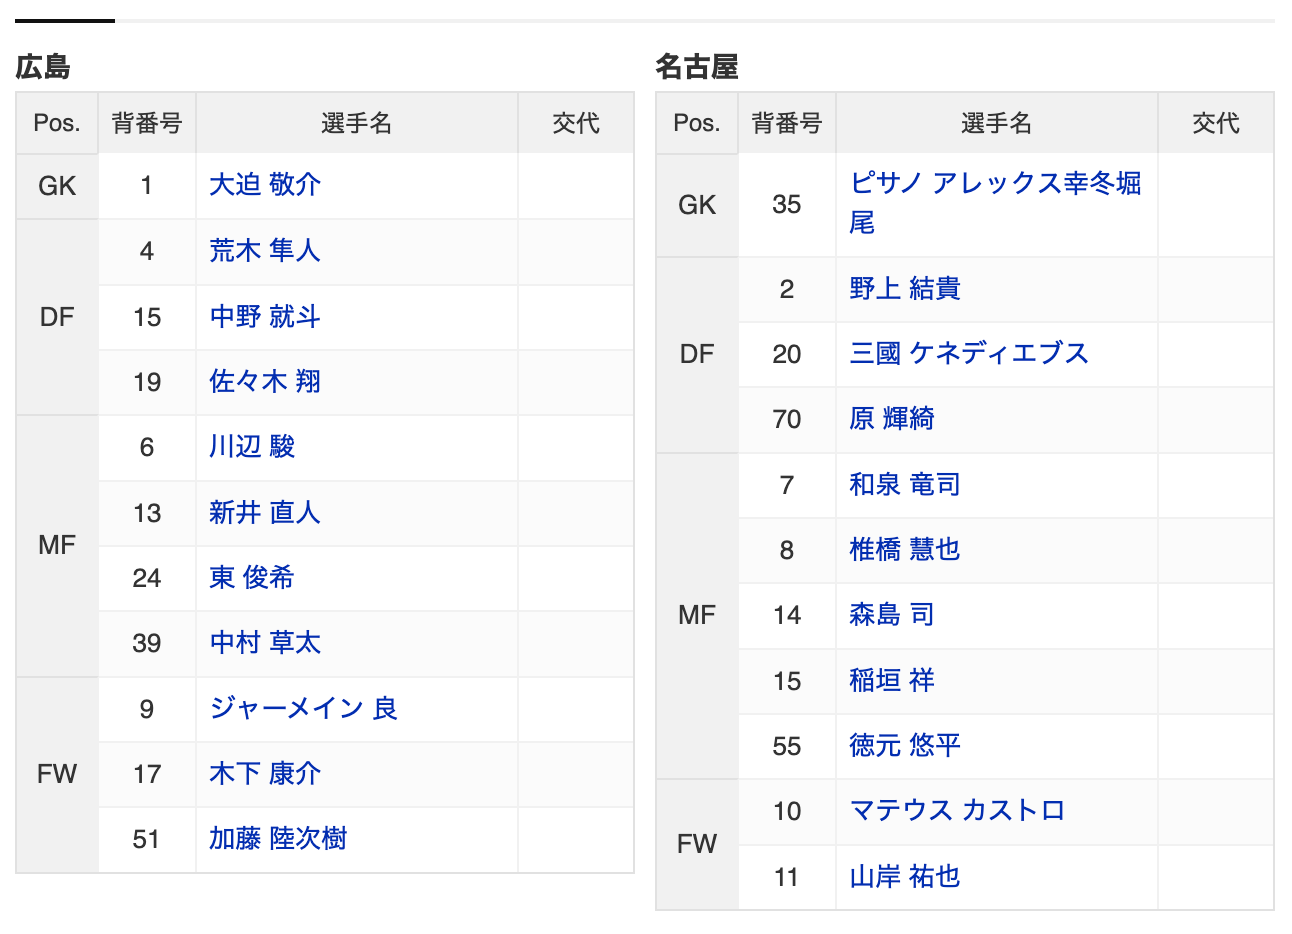Click on 川辺 駿 link

point(252,447)
